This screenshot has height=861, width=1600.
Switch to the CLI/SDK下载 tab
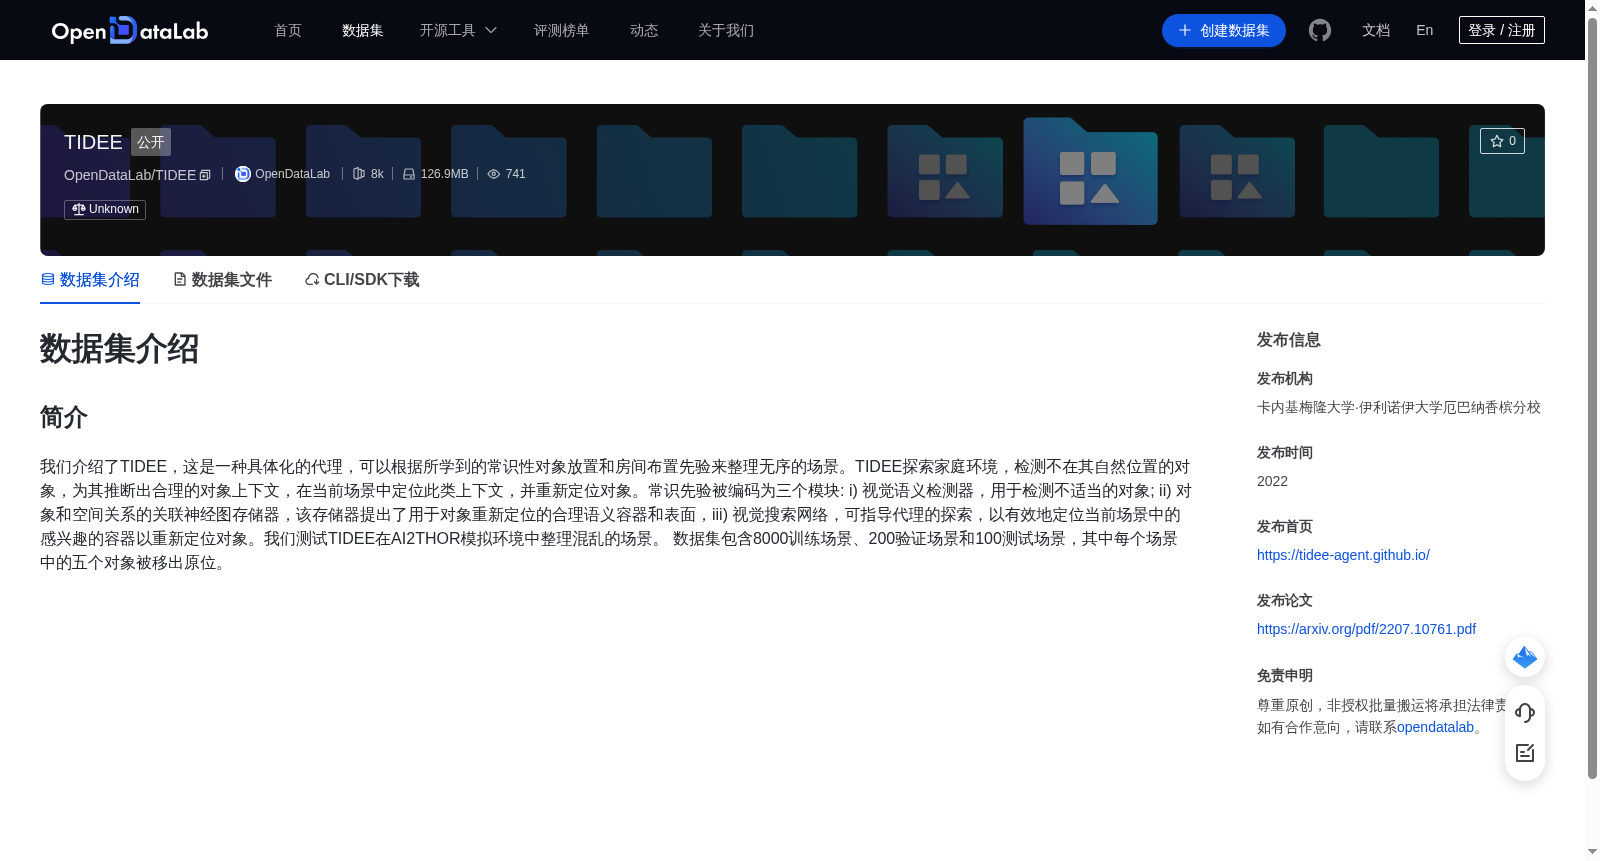click(x=362, y=280)
